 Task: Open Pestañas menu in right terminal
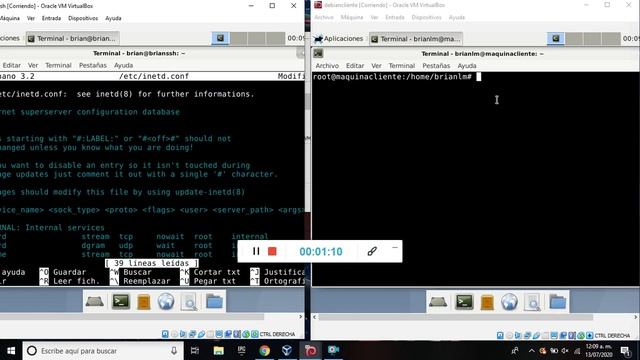click(436, 66)
